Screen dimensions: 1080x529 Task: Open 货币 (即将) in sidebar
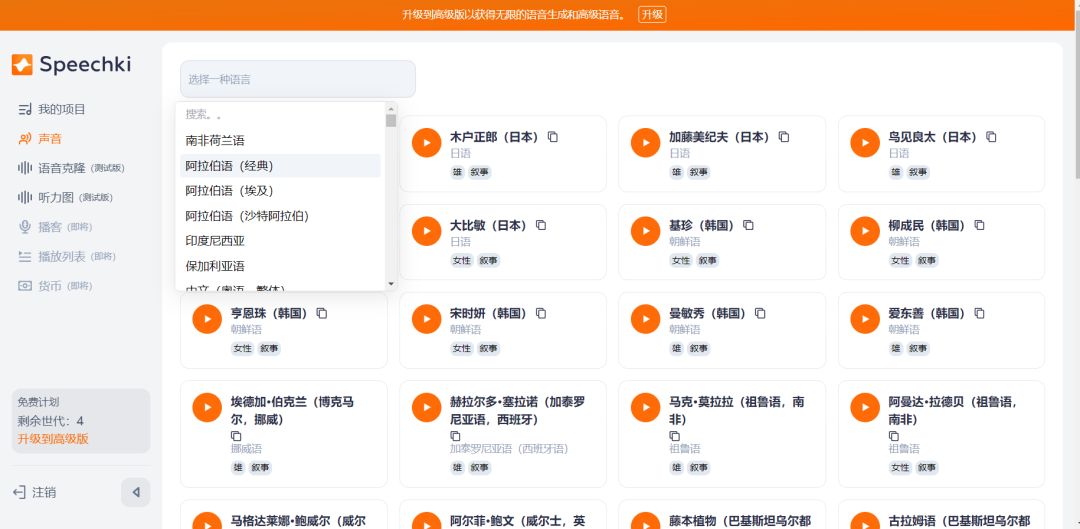(x=55, y=286)
